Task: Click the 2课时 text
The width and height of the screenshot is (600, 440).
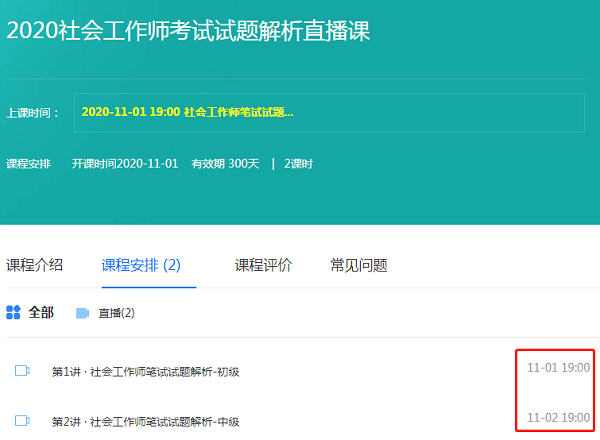Action: point(298,164)
